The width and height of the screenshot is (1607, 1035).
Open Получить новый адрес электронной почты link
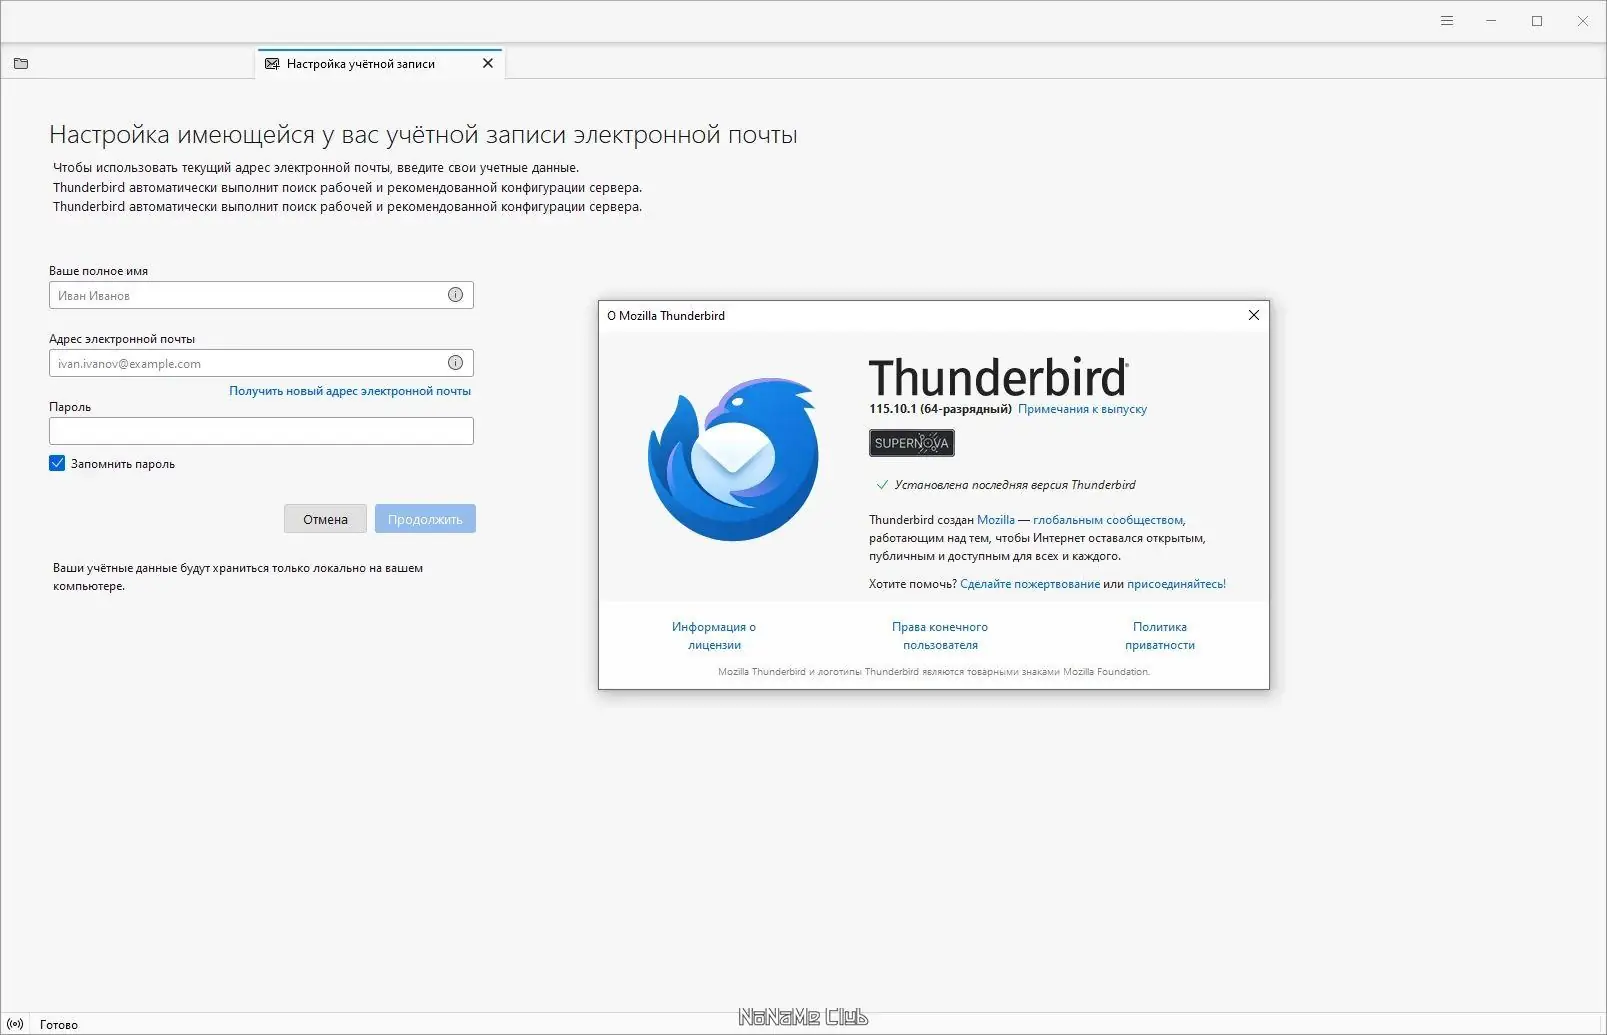tap(350, 391)
